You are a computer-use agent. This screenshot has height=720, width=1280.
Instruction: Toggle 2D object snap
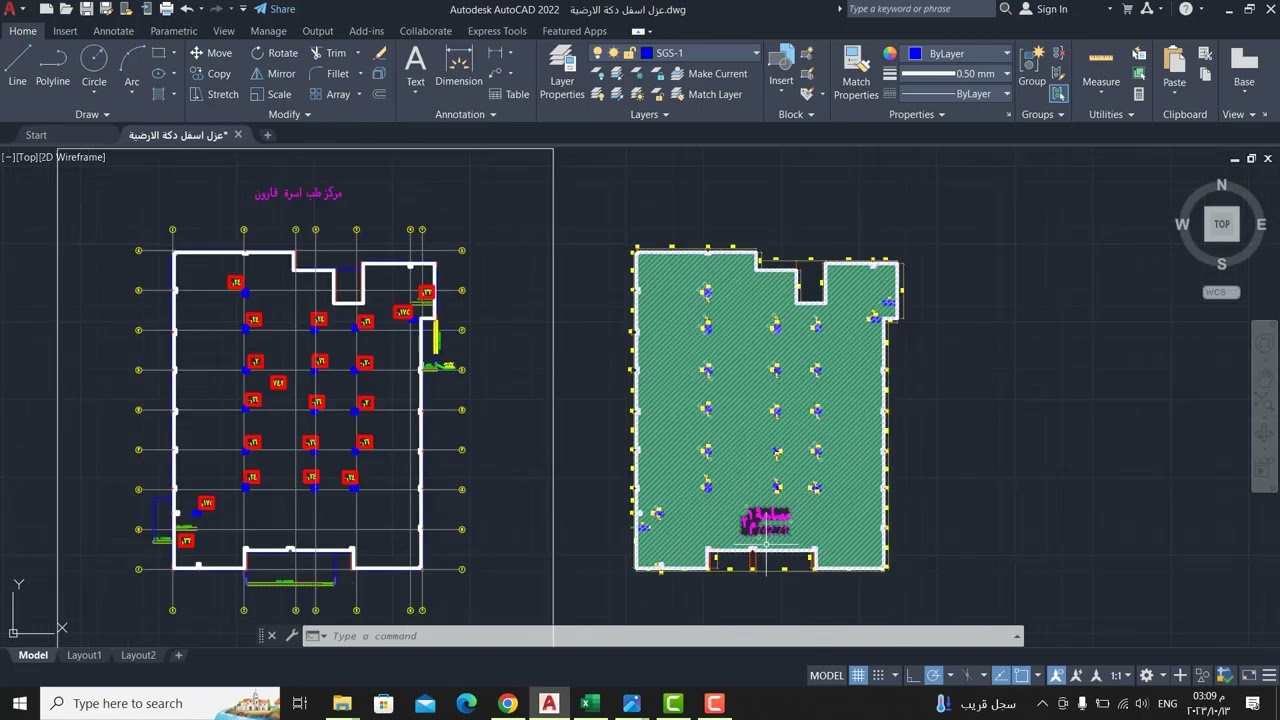tap(1021, 675)
